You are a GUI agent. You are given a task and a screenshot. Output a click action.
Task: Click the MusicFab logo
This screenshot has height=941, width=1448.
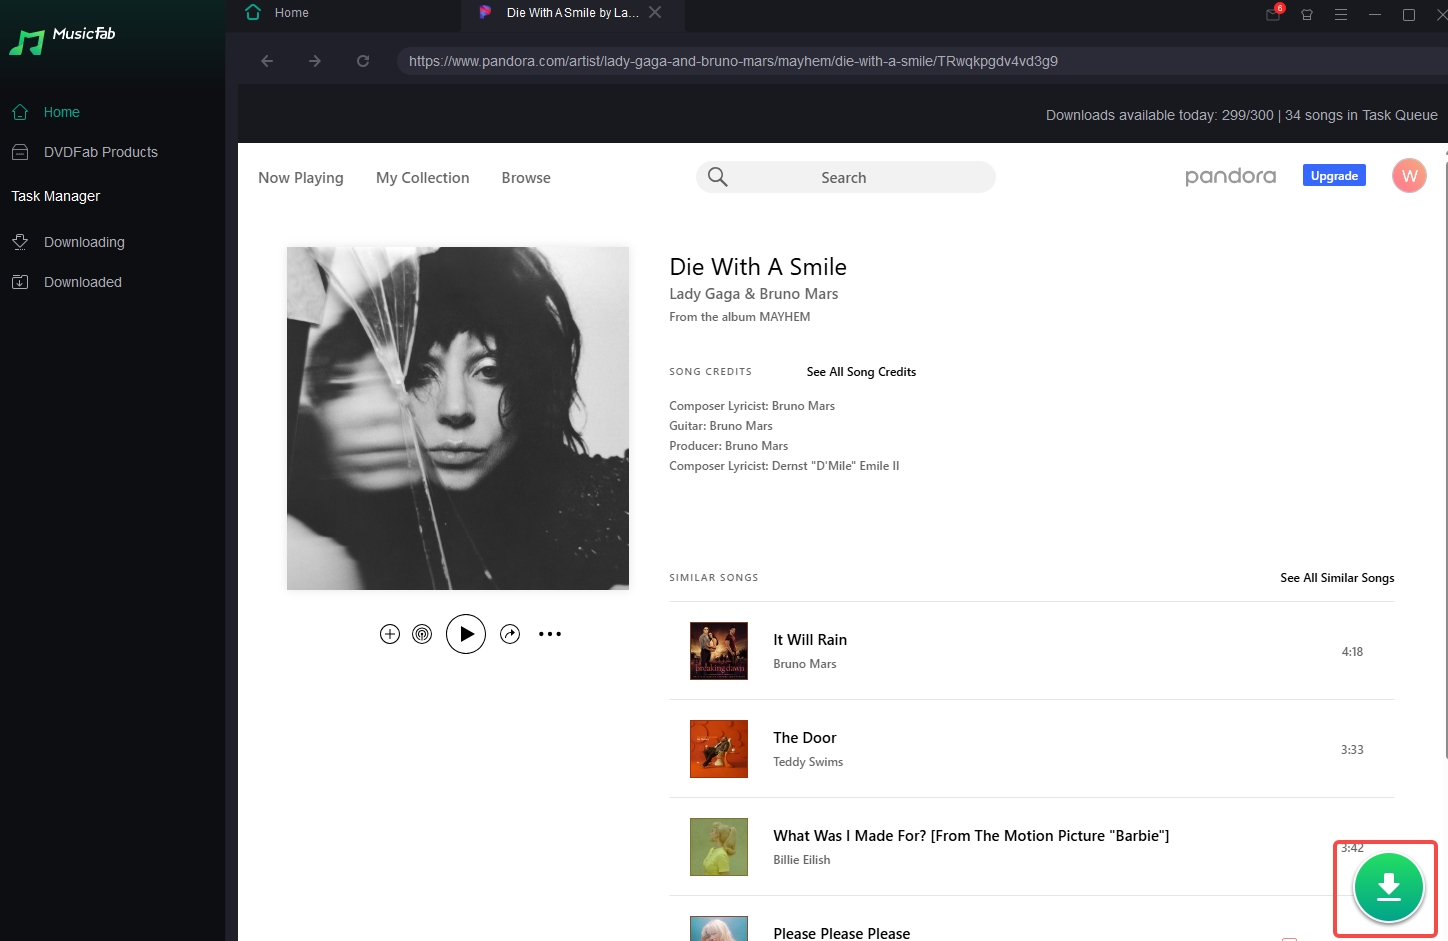point(63,38)
